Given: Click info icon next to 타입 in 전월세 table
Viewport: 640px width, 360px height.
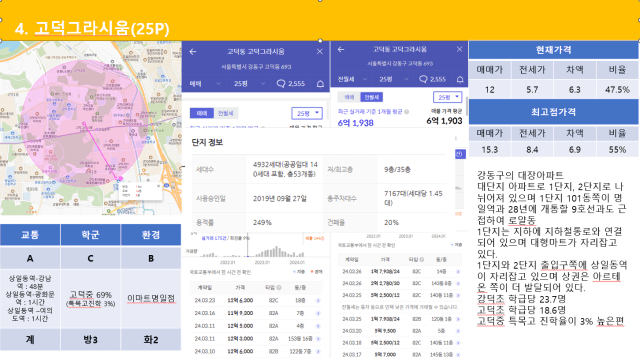Looking at the screenshot, I should pos(422,259).
